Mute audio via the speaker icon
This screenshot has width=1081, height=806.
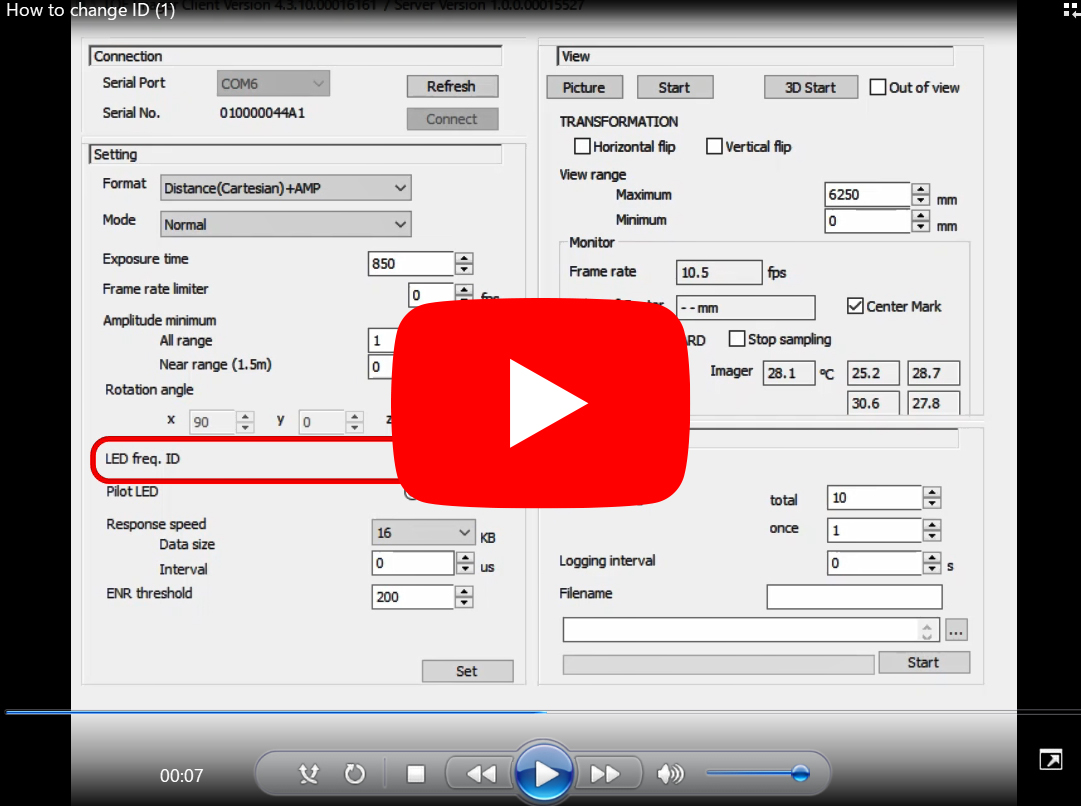coord(669,773)
